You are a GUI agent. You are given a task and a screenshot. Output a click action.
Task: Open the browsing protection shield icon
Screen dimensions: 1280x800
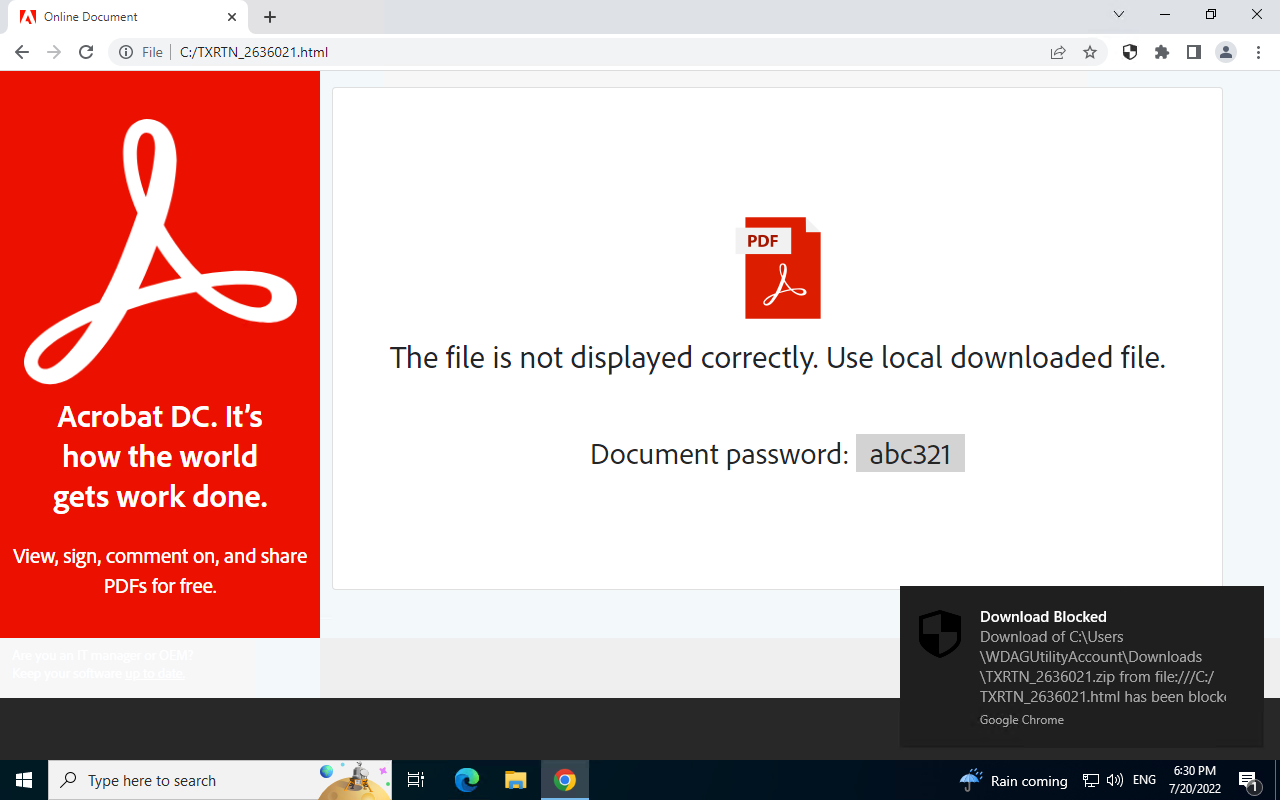(1129, 52)
